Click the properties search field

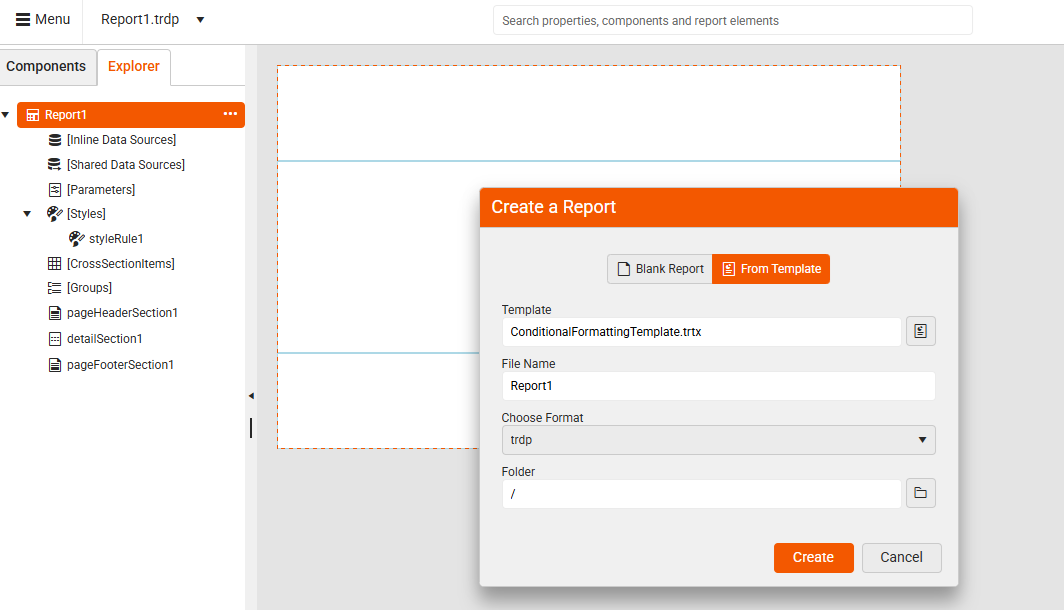pyautogui.click(x=732, y=19)
